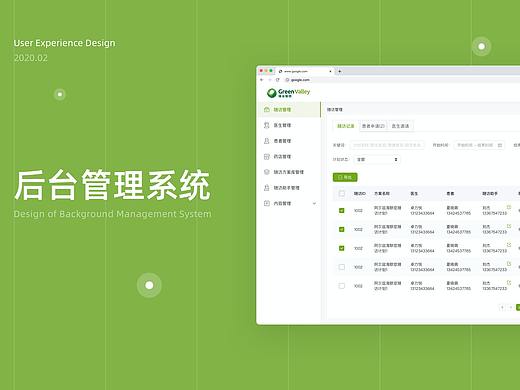Uncheck the second row's green checkbox
This screenshot has width=520, height=390.
click(342, 229)
